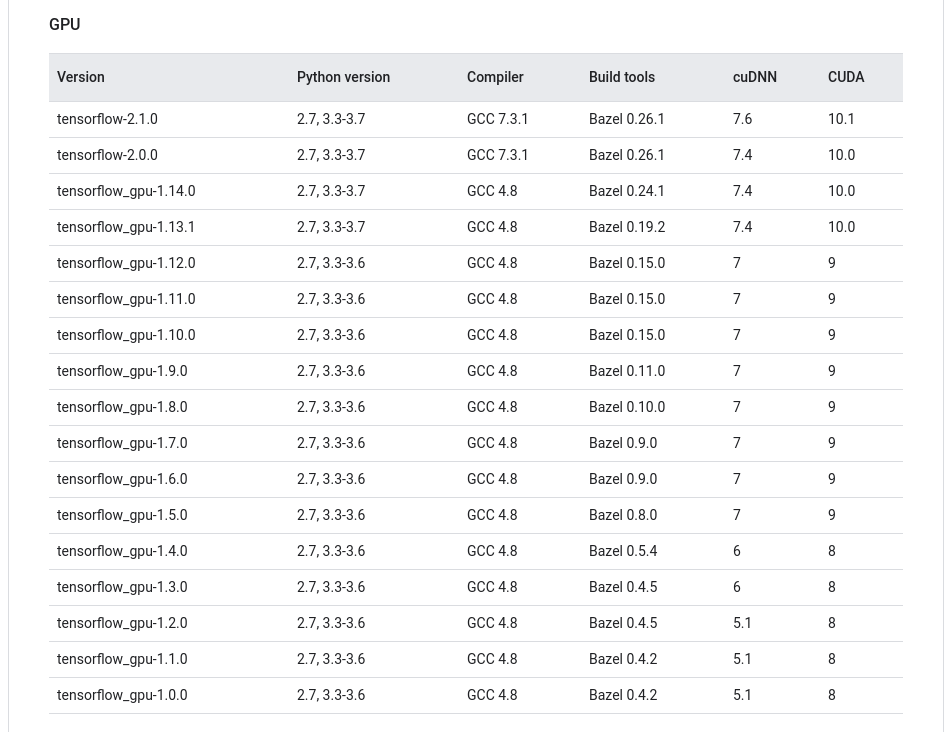Click Bazel 0.10.0 build tools value
Image resolution: width=947 pixels, height=732 pixels.
(x=627, y=407)
